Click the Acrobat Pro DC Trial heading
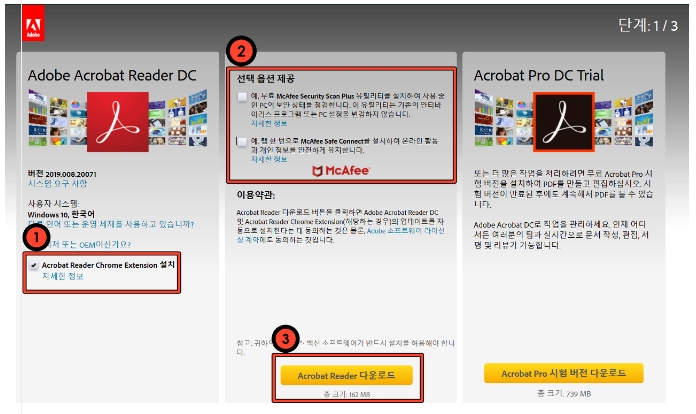The image size is (696, 414). 539,75
